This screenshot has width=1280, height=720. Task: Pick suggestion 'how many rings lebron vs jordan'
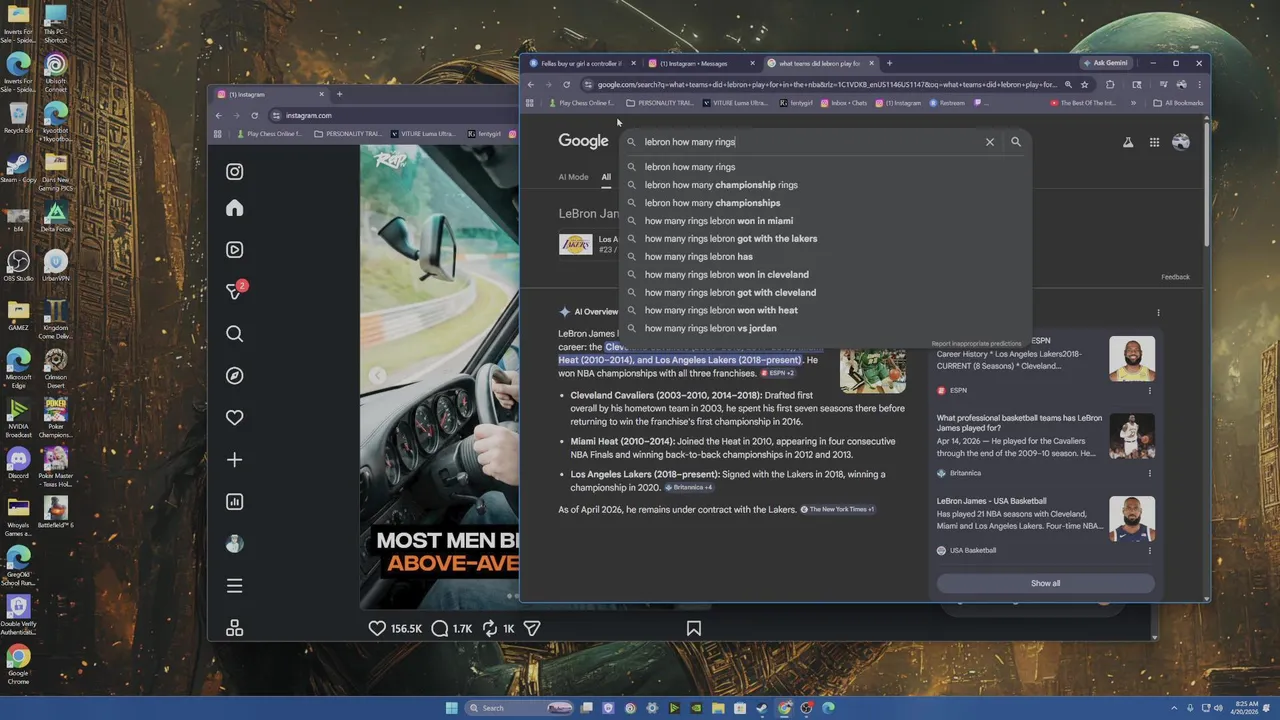point(825,328)
